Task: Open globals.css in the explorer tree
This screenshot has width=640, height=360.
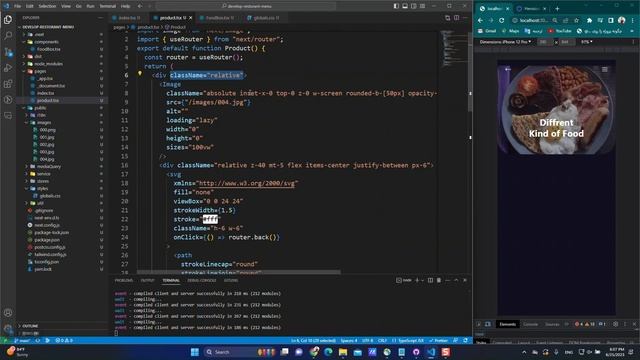Action: pyautogui.click(x=50, y=196)
